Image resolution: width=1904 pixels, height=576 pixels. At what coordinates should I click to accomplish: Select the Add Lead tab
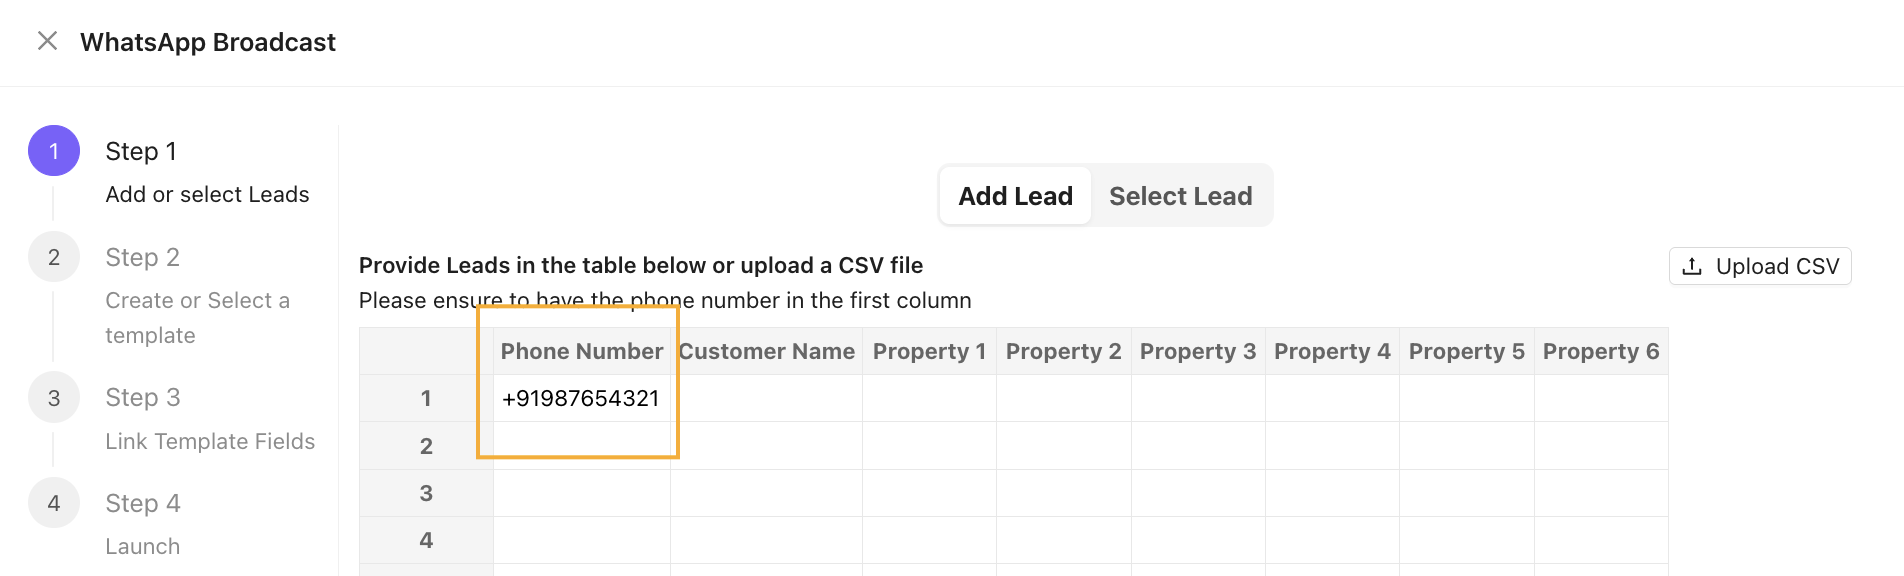point(1015,196)
